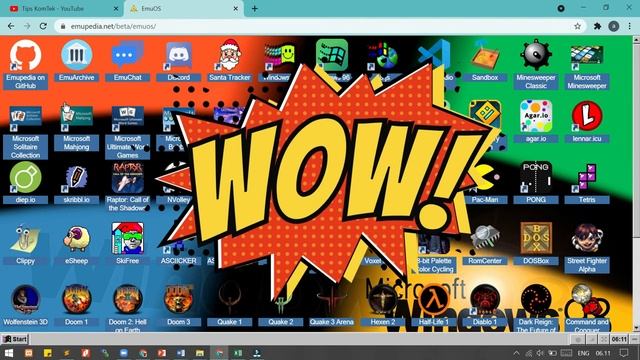Launch Street Fighter Alpha

pos(587,248)
